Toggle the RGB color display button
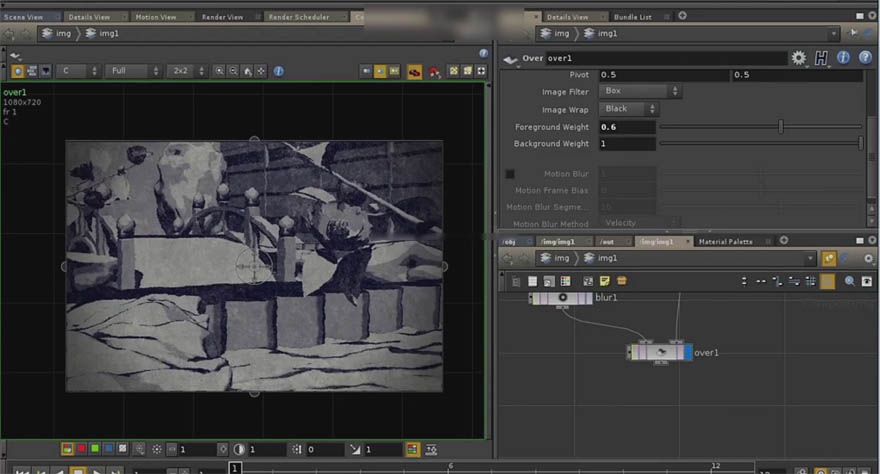The width and height of the screenshot is (880, 474). pyautogui.click(x=67, y=449)
